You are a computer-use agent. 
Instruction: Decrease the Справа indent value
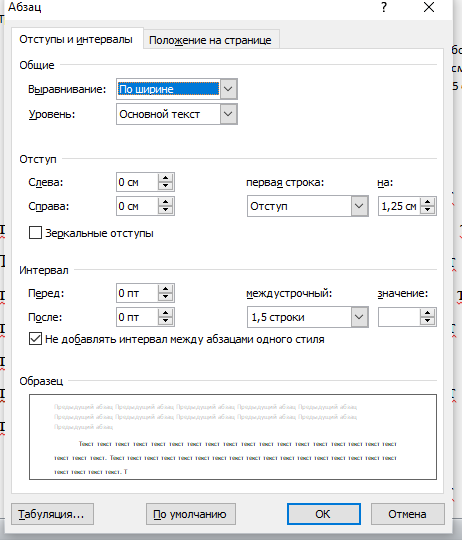click(166, 210)
